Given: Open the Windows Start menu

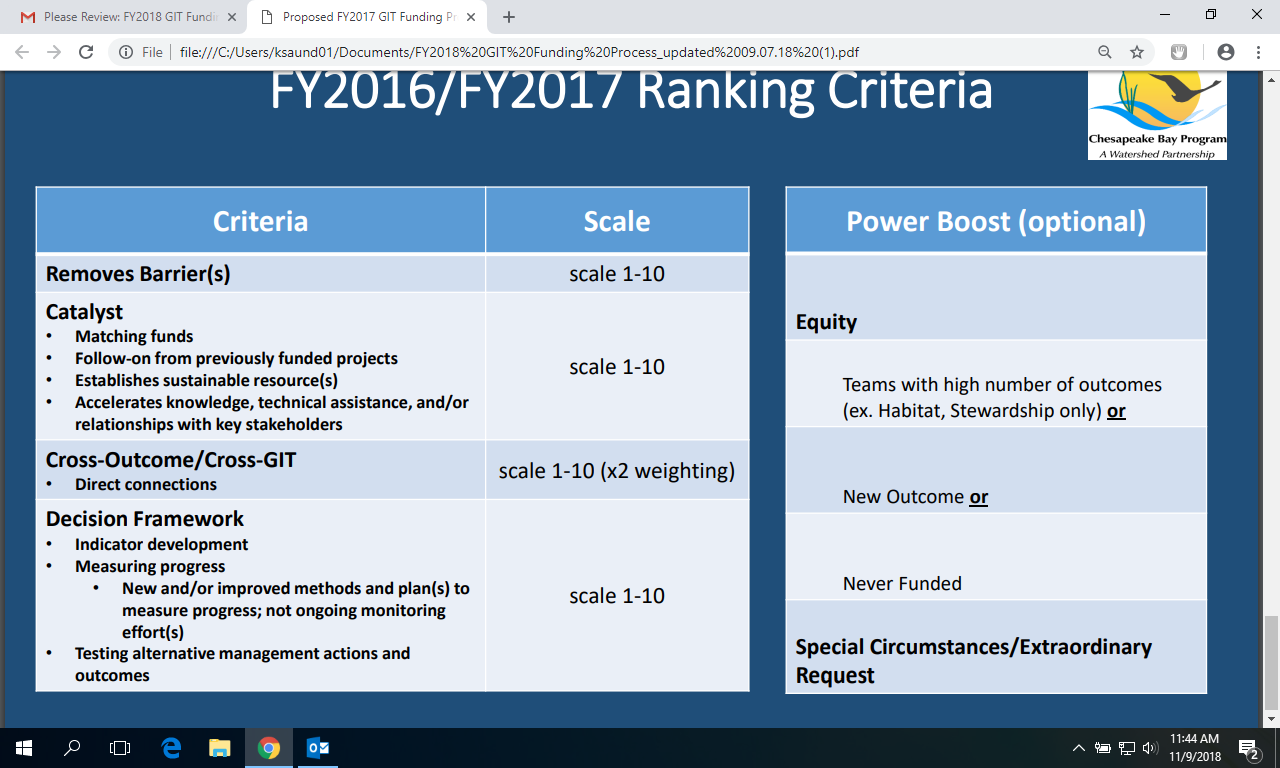Looking at the screenshot, I should [23, 747].
